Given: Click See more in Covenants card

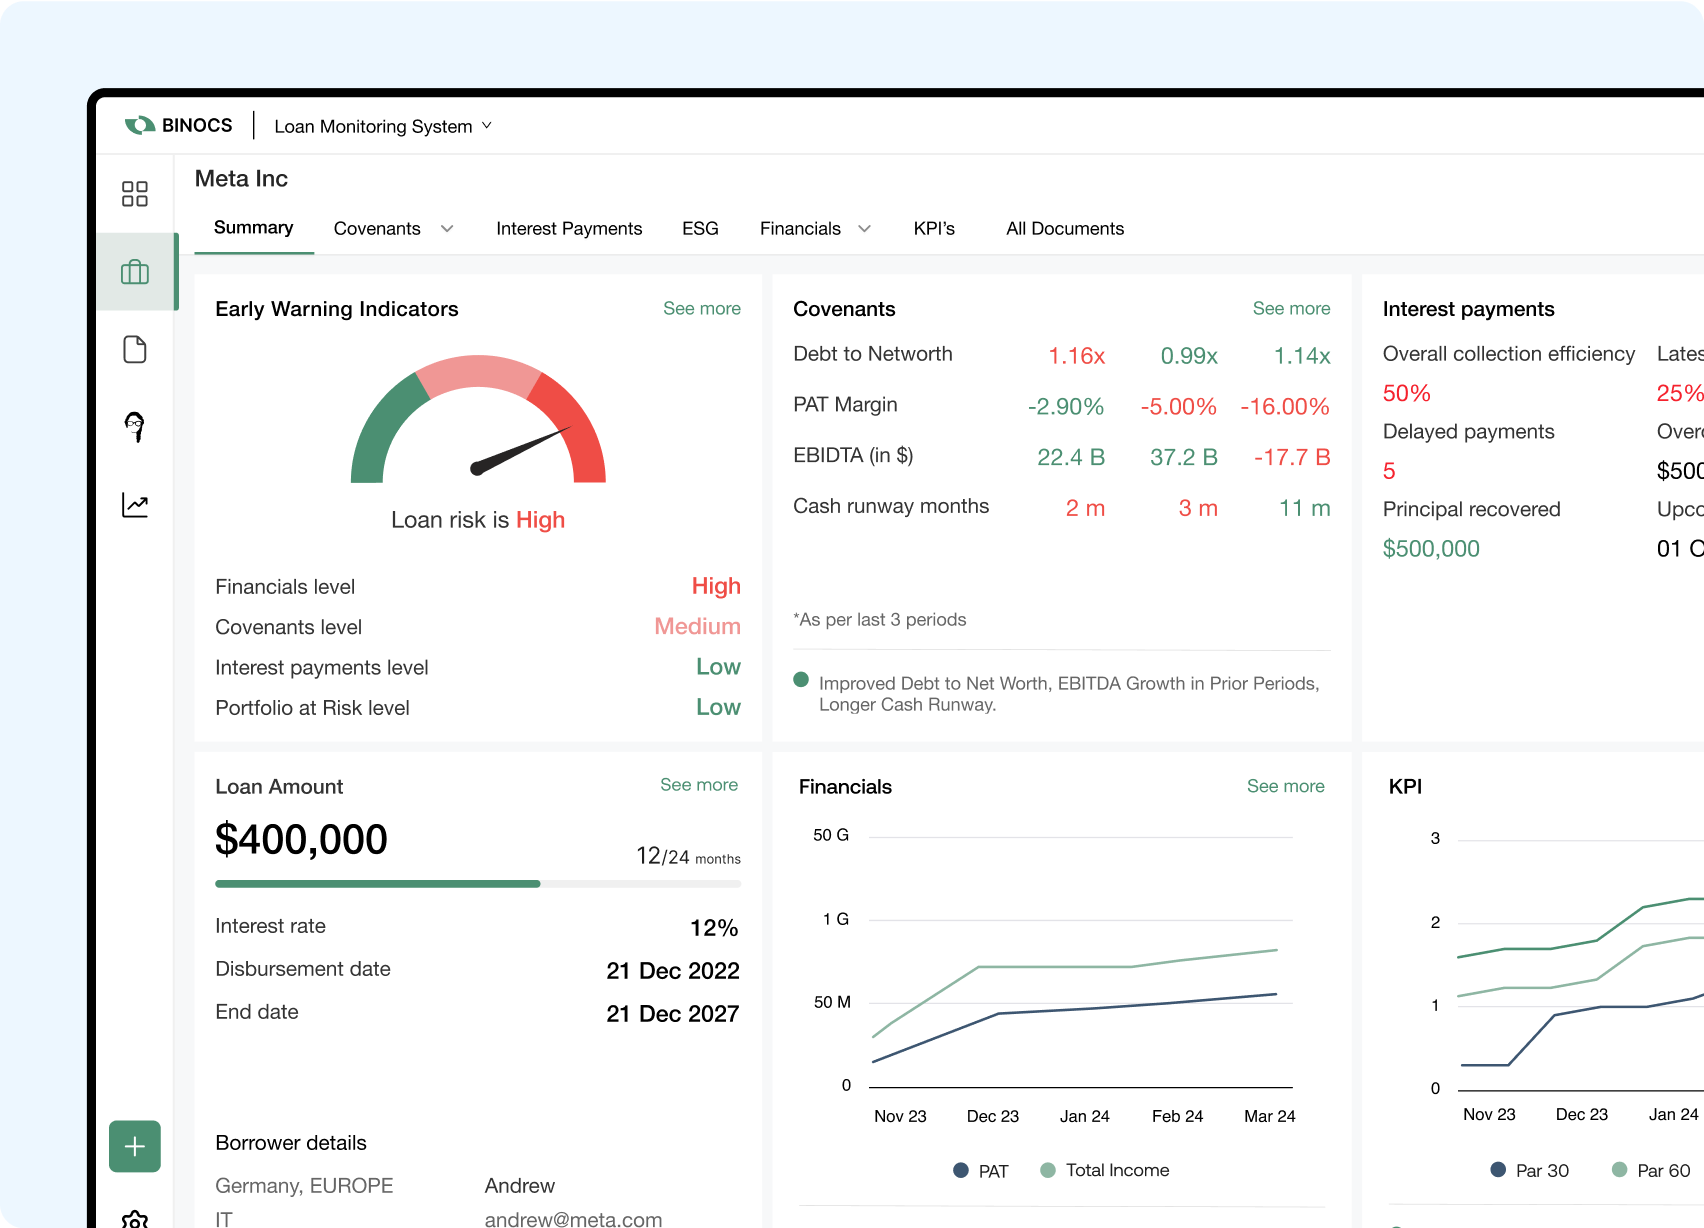Looking at the screenshot, I should (1291, 309).
